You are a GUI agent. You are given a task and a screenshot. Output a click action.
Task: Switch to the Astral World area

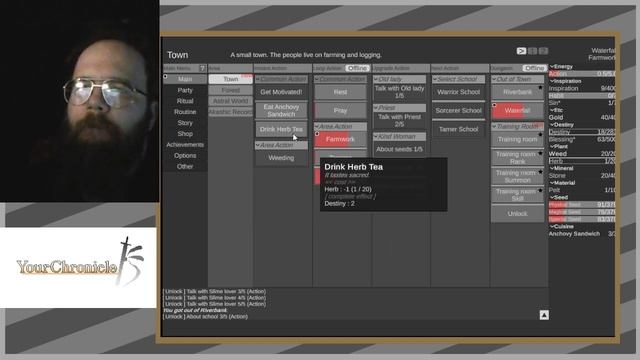[x=231, y=101]
